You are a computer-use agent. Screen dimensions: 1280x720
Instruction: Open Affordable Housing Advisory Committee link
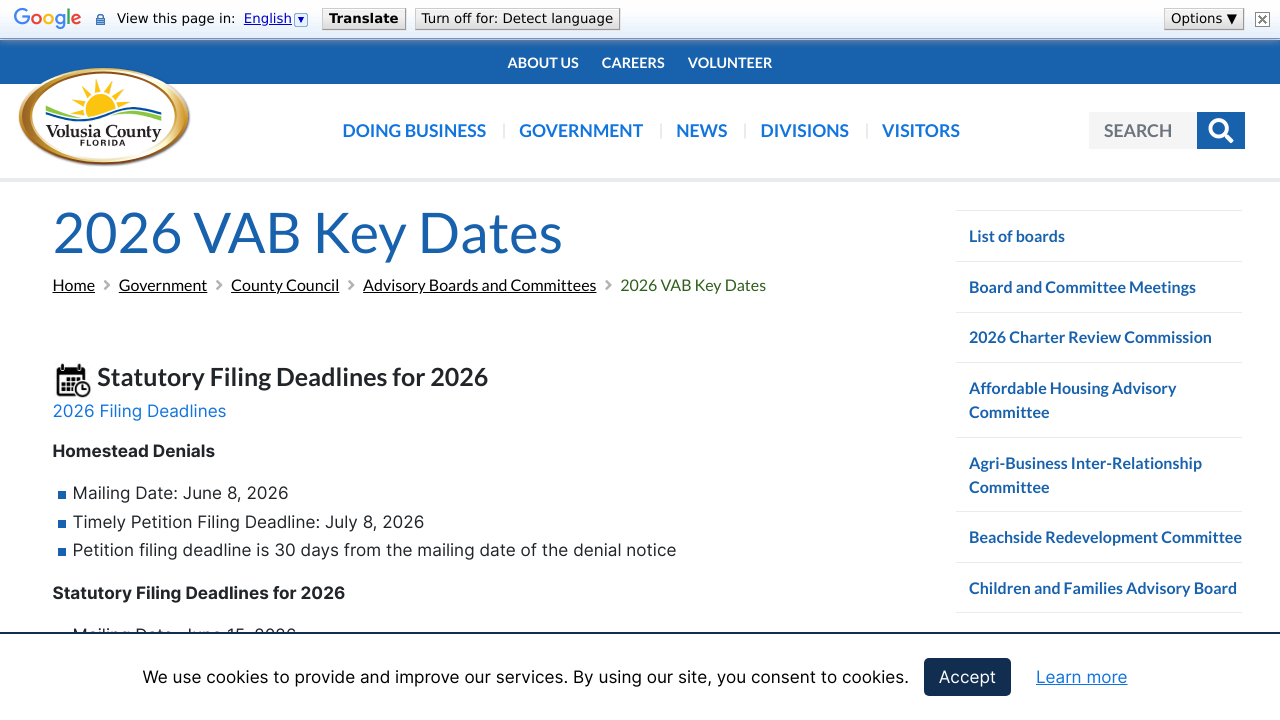point(1073,400)
